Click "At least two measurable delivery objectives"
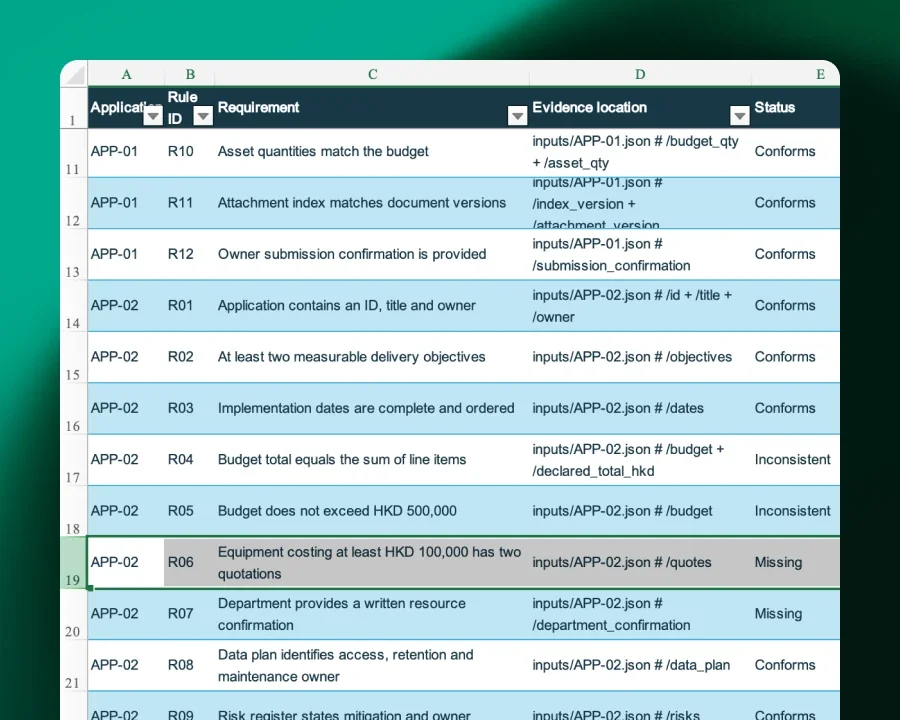 (372, 357)
